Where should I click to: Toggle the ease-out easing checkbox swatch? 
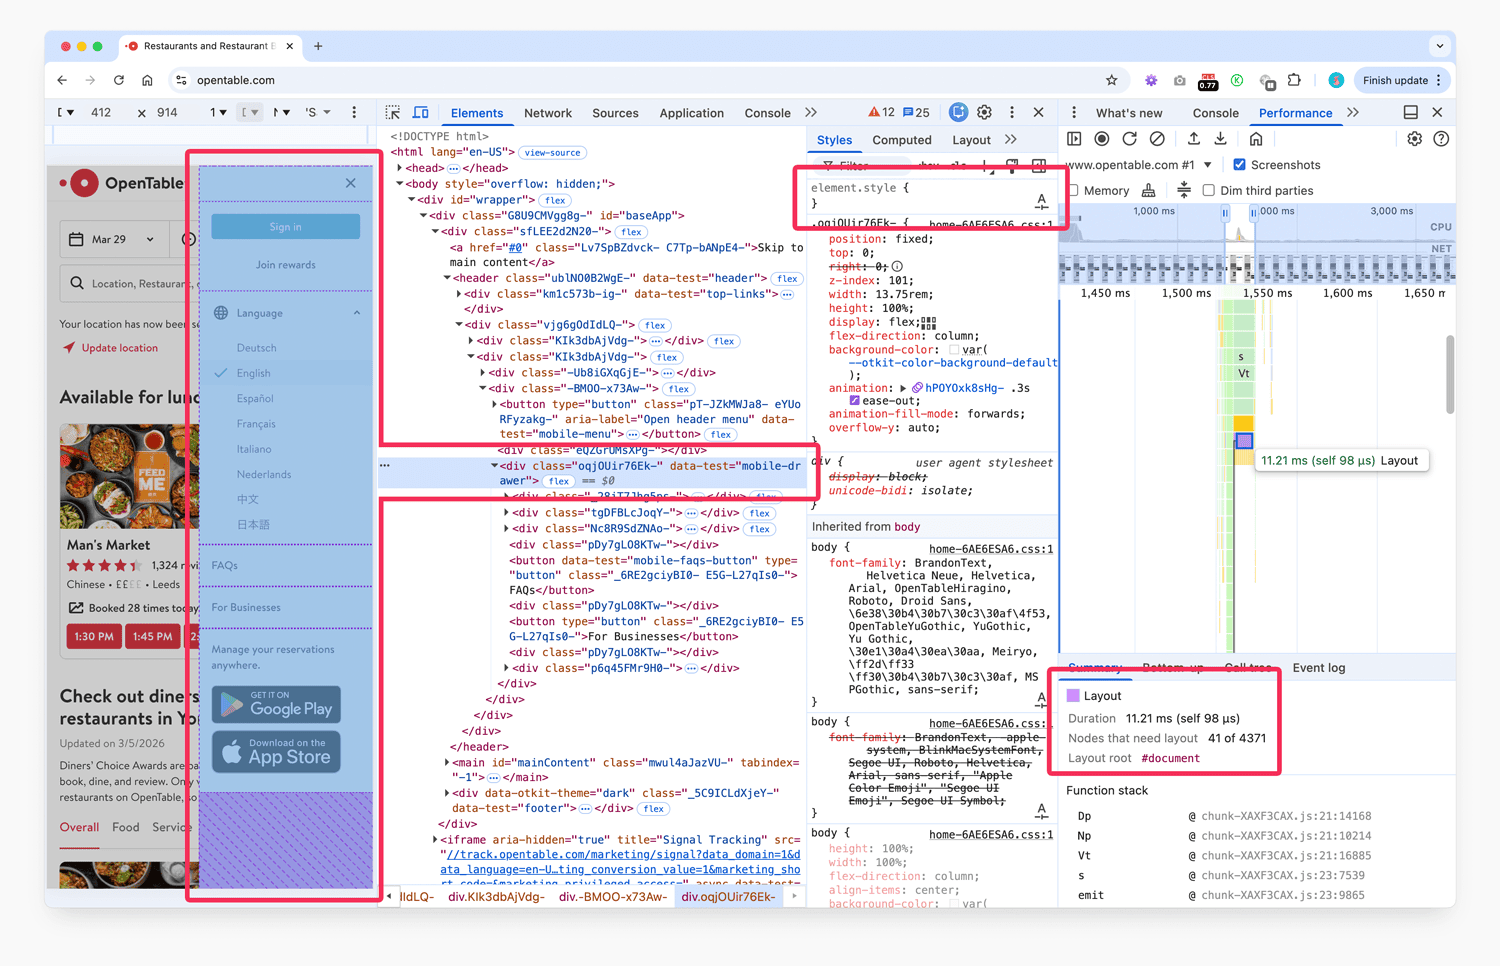pos(854,401)
